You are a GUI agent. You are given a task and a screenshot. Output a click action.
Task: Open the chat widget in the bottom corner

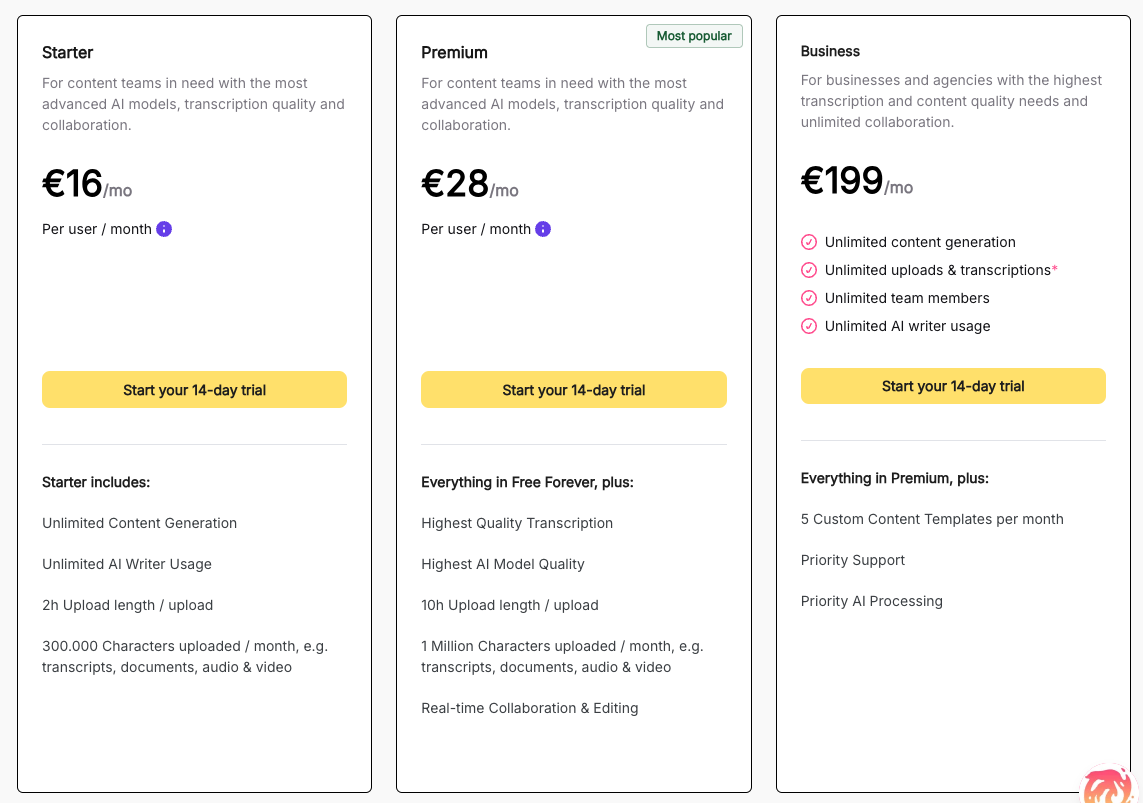click(x=1107, y=783)
